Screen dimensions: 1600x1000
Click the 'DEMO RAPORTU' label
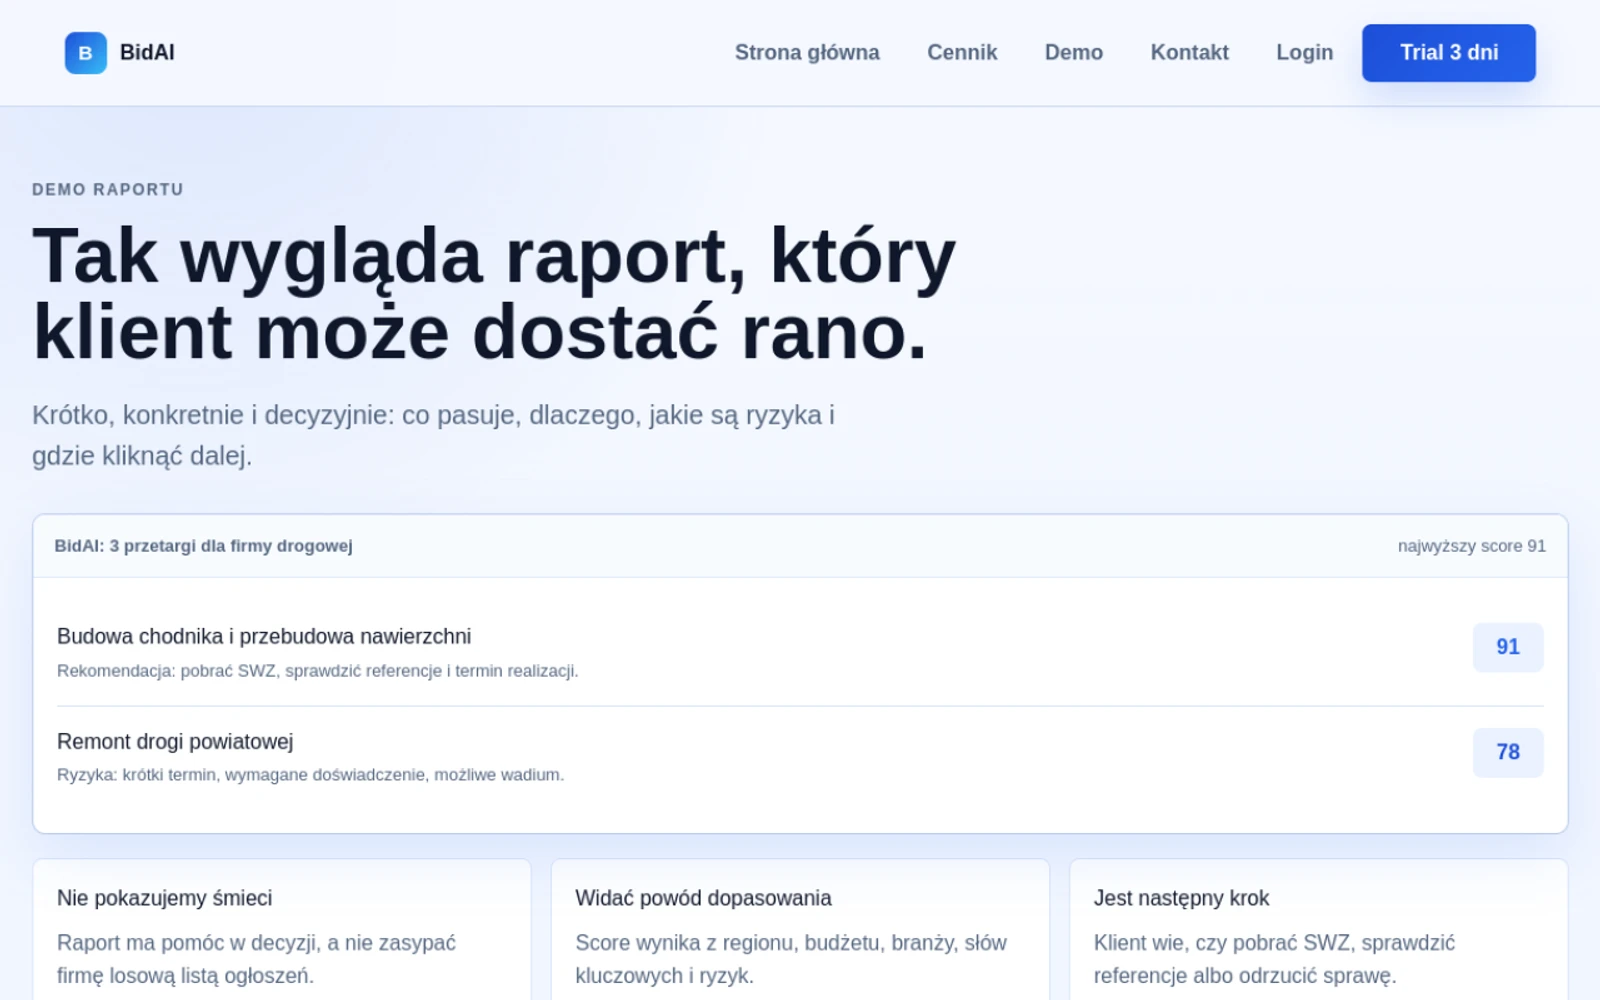click(108, 189)
